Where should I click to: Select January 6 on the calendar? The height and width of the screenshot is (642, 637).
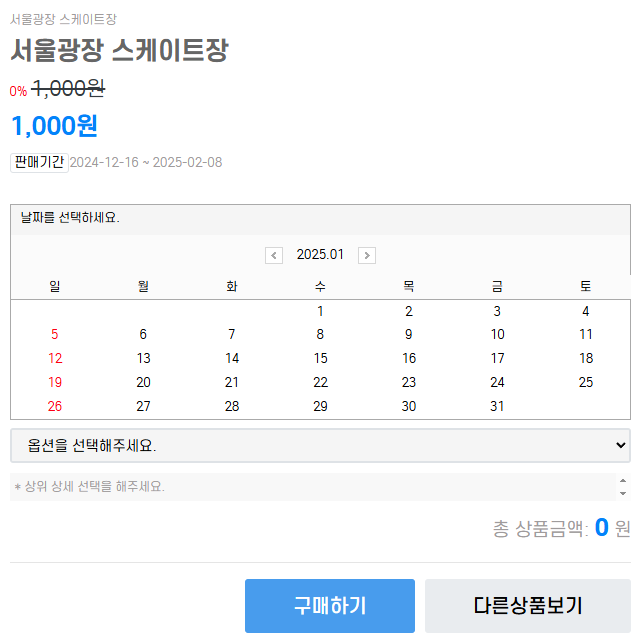point(143,335)
